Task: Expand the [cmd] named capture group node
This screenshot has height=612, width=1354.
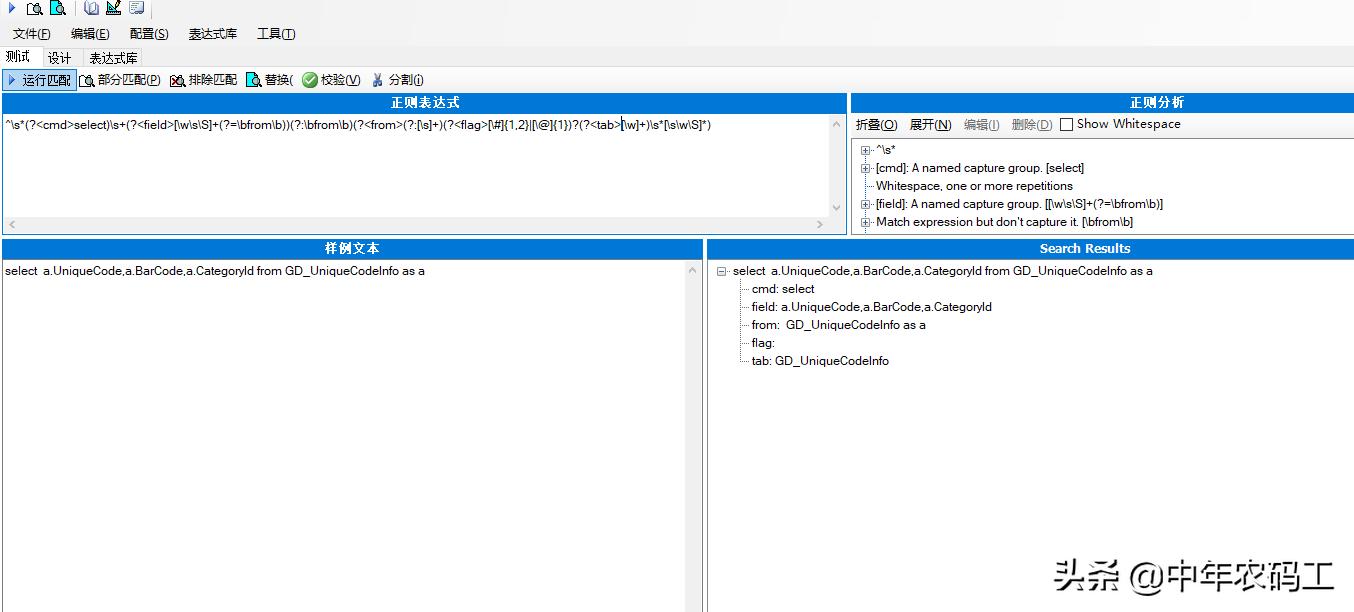Action: click(x=865, y=167)
